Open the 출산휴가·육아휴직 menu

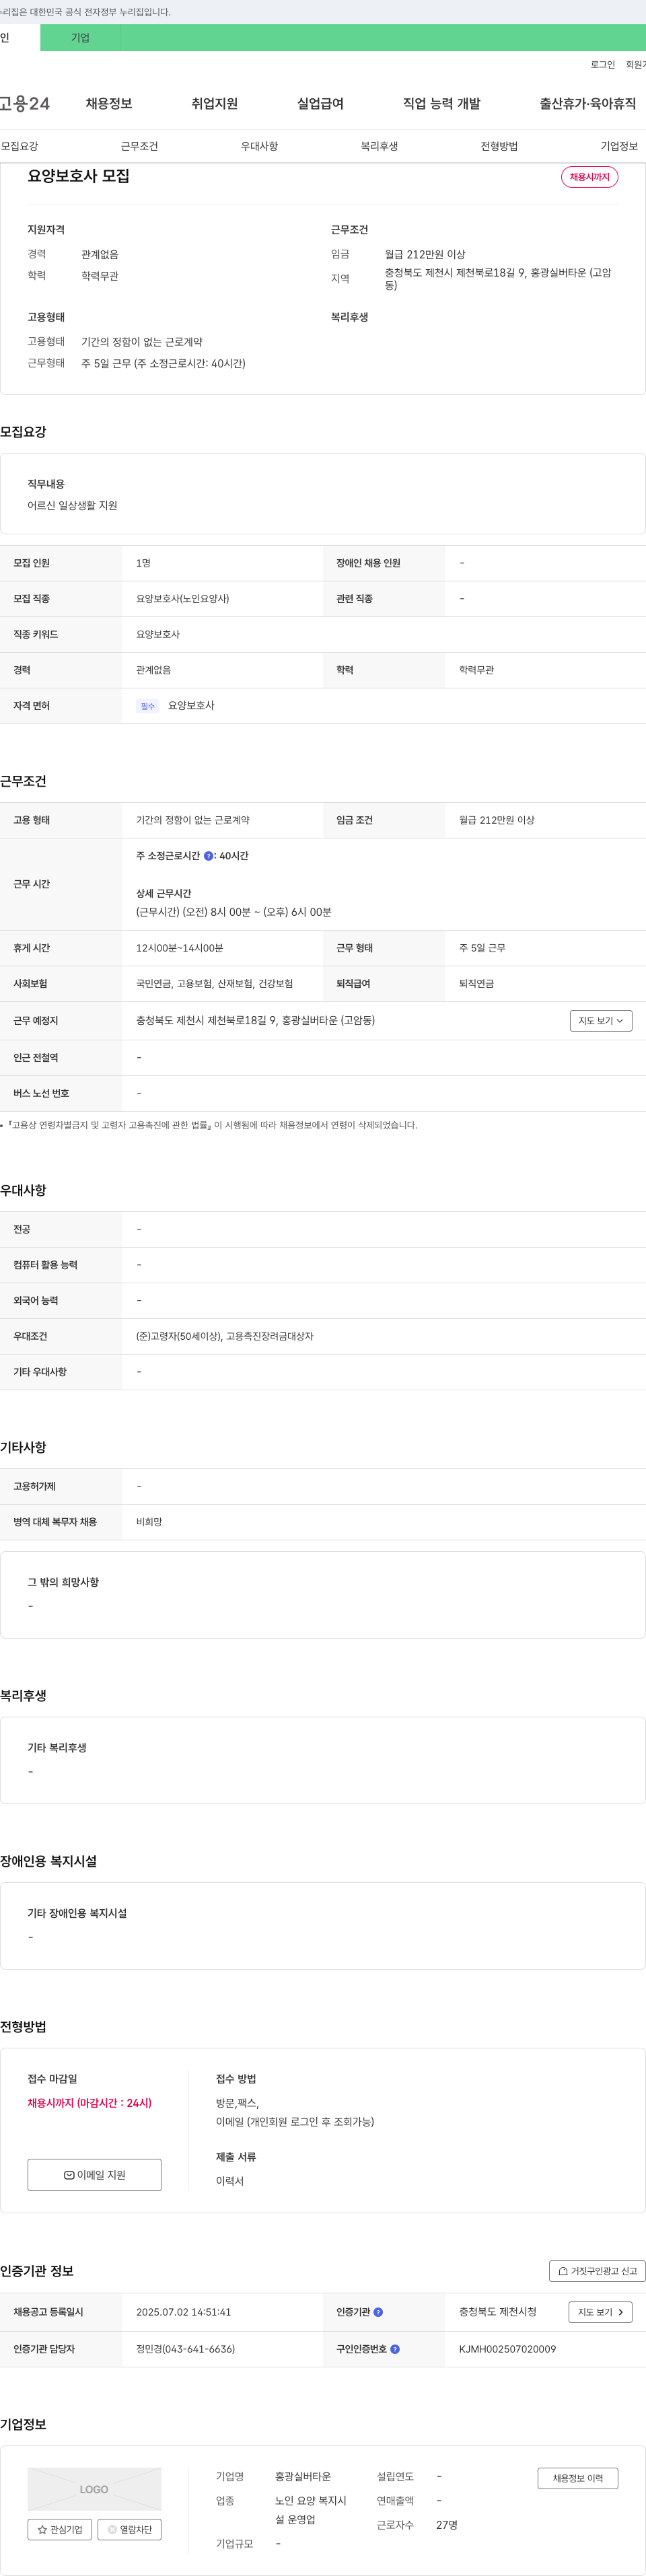588,103
